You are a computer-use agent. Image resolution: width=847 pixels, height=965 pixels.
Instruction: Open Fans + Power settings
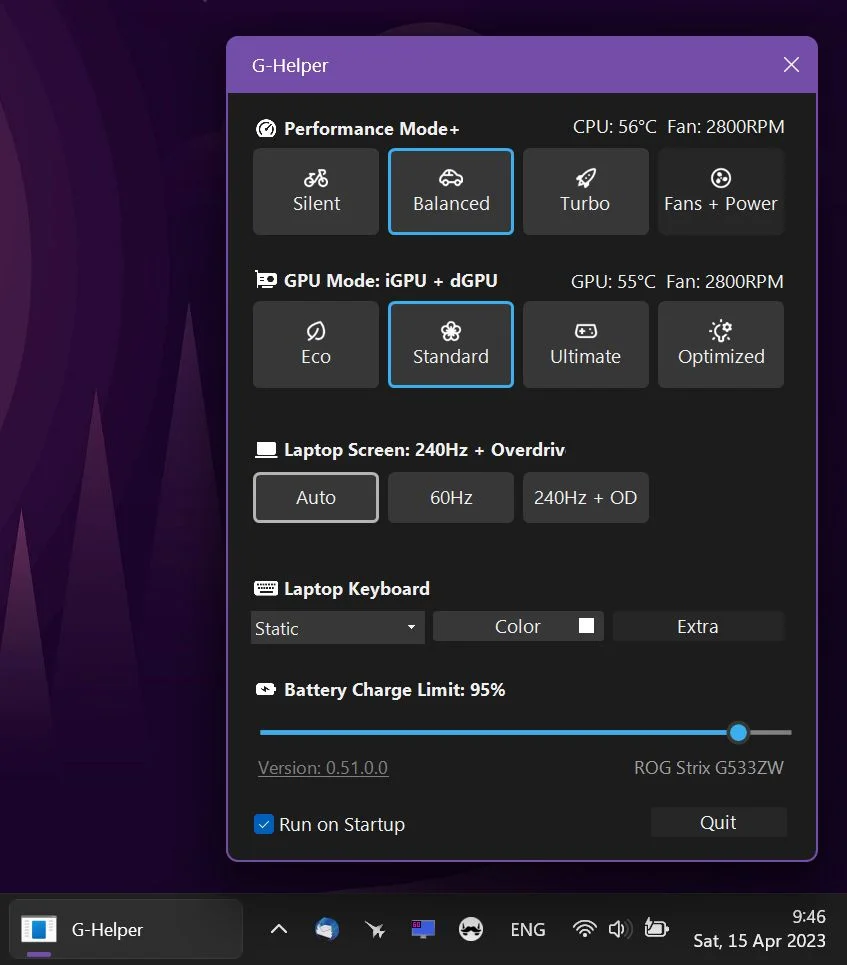tap(720, 192)
